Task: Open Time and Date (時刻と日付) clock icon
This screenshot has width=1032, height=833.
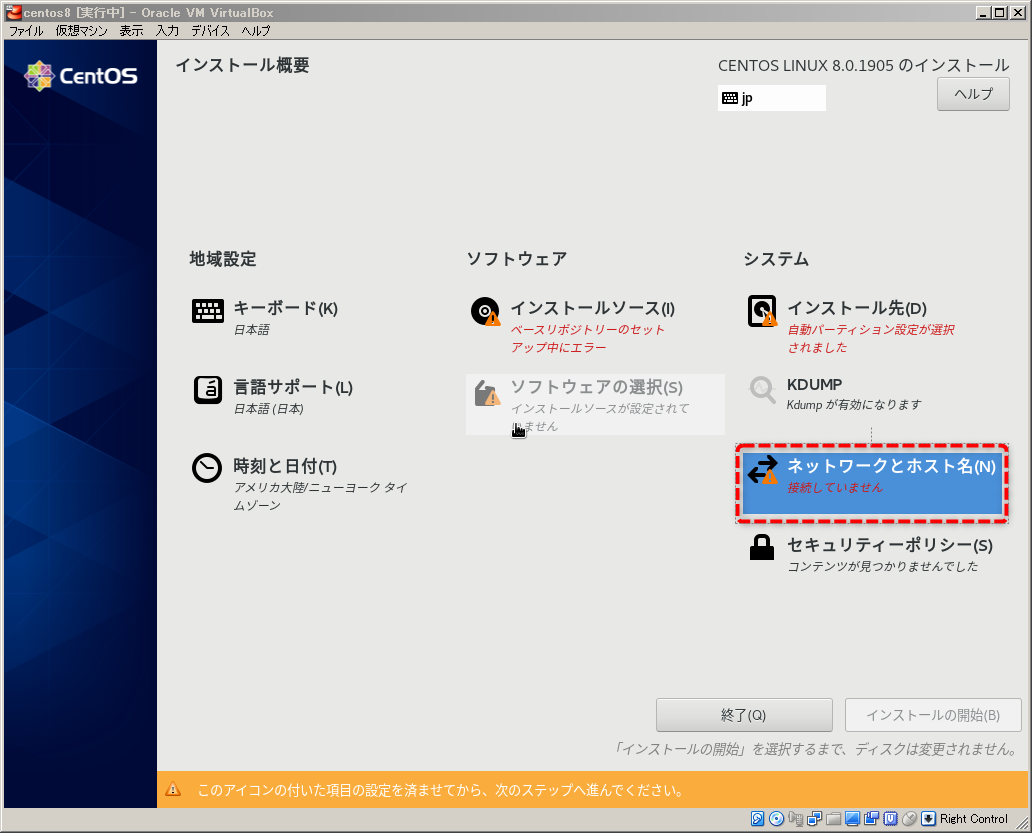Action: (207, 468)
